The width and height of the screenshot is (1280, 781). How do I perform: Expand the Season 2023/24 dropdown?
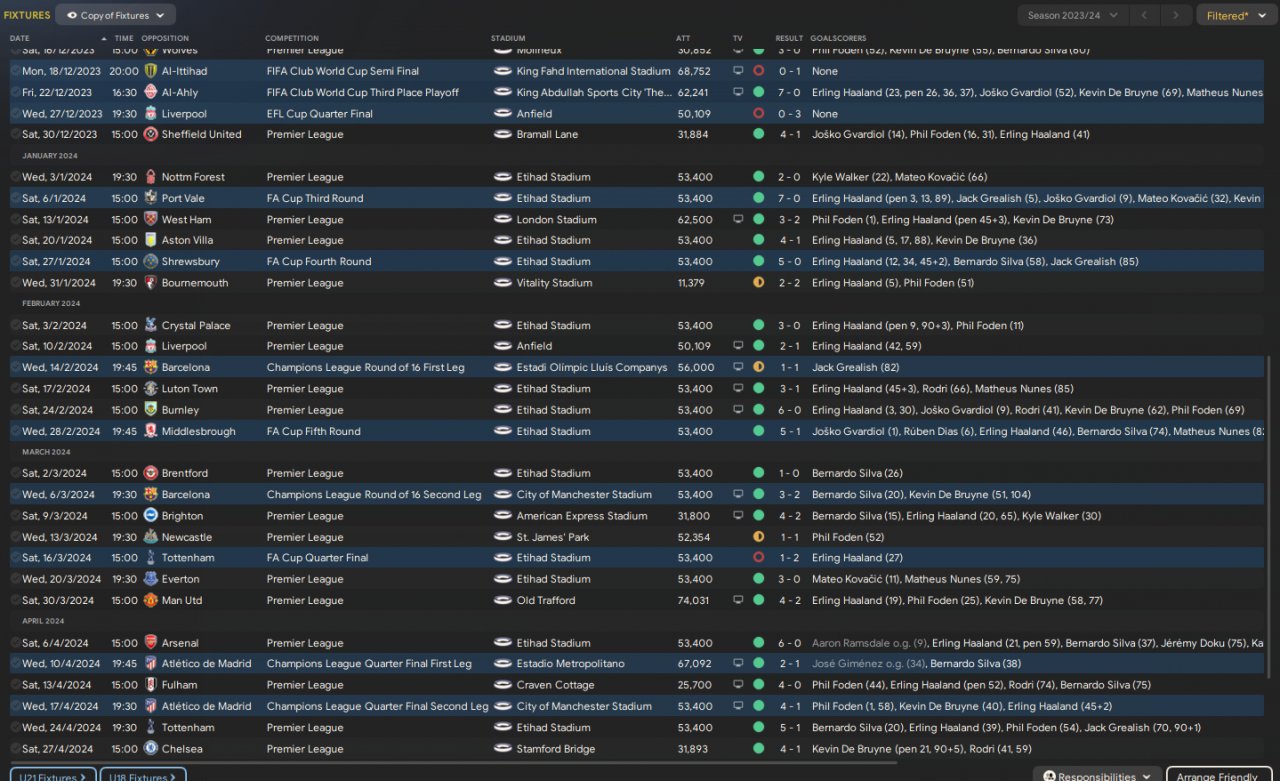click(x=1073, y=15)
